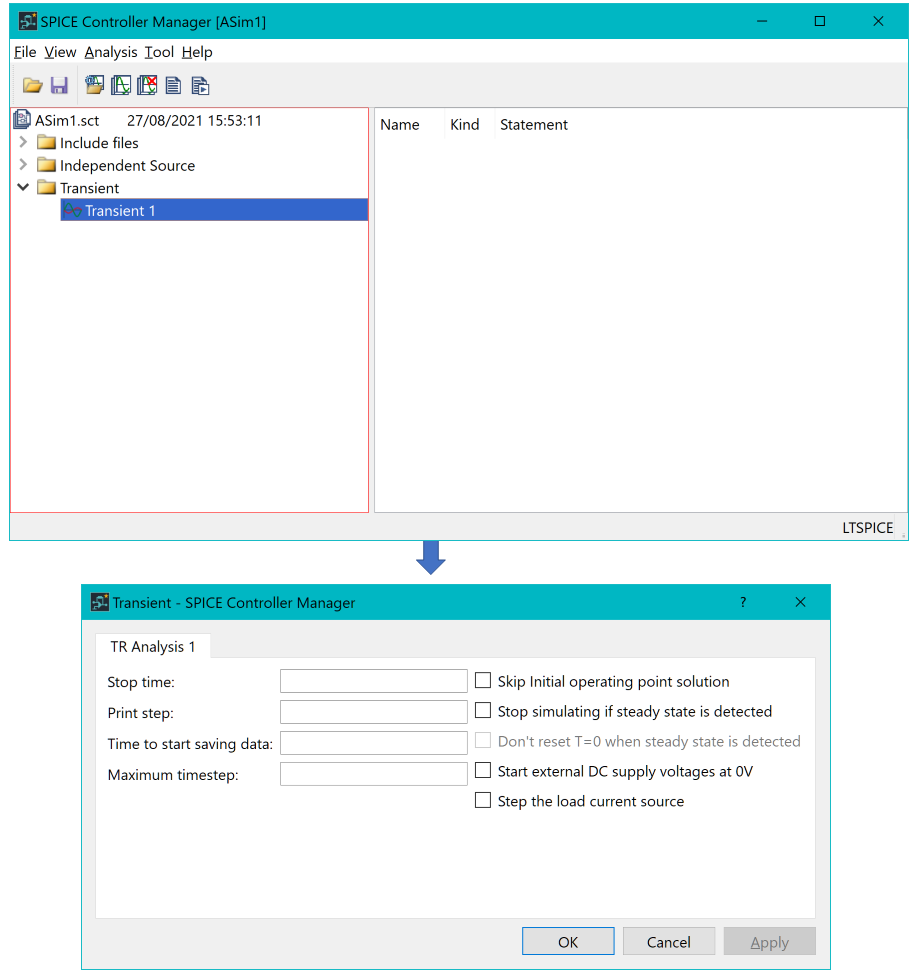
Task: Click the open folder toolbar icon
Action: coord(32,85)
